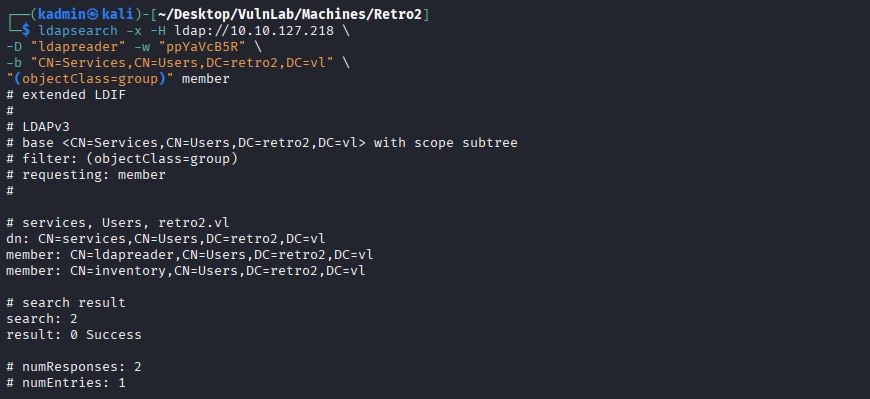The width and height of the screenshot is (870, 399).
Task: Click the "# numResponses: 2" line
Action: (74, 367)
